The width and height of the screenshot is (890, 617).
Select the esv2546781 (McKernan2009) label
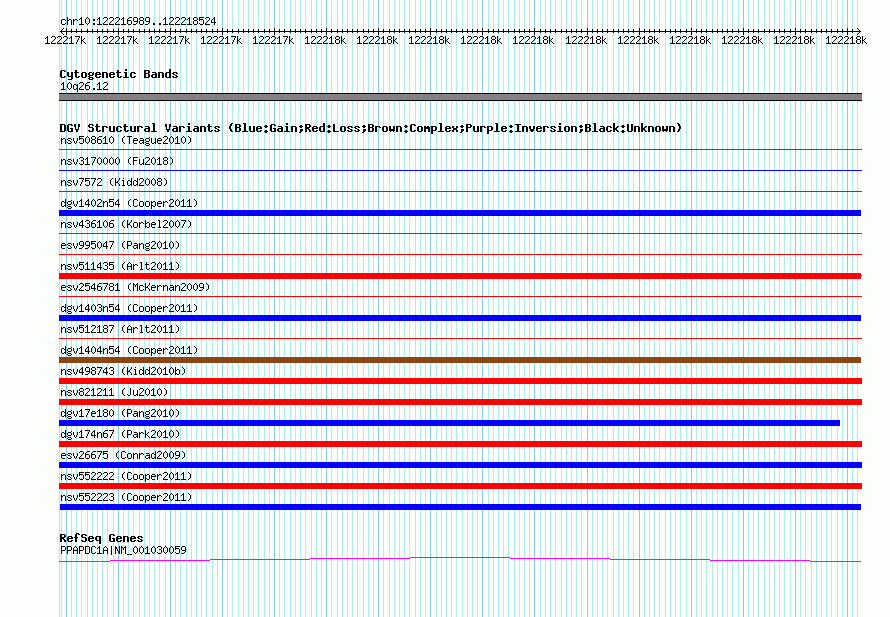click(x=135, y=287)
